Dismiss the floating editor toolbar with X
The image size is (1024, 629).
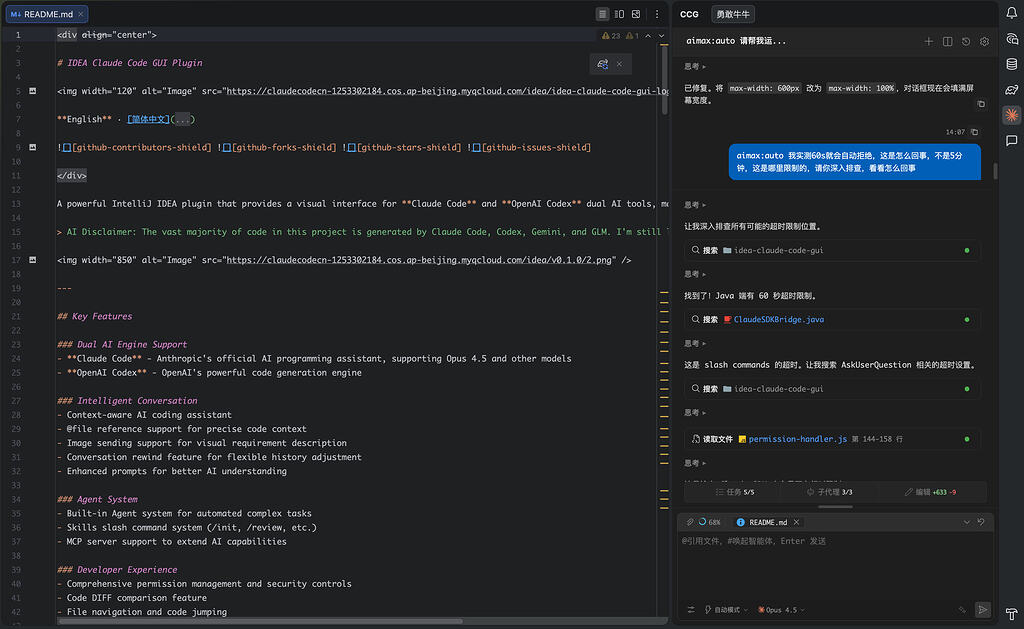pyautogui.click(x=619, y=63)
